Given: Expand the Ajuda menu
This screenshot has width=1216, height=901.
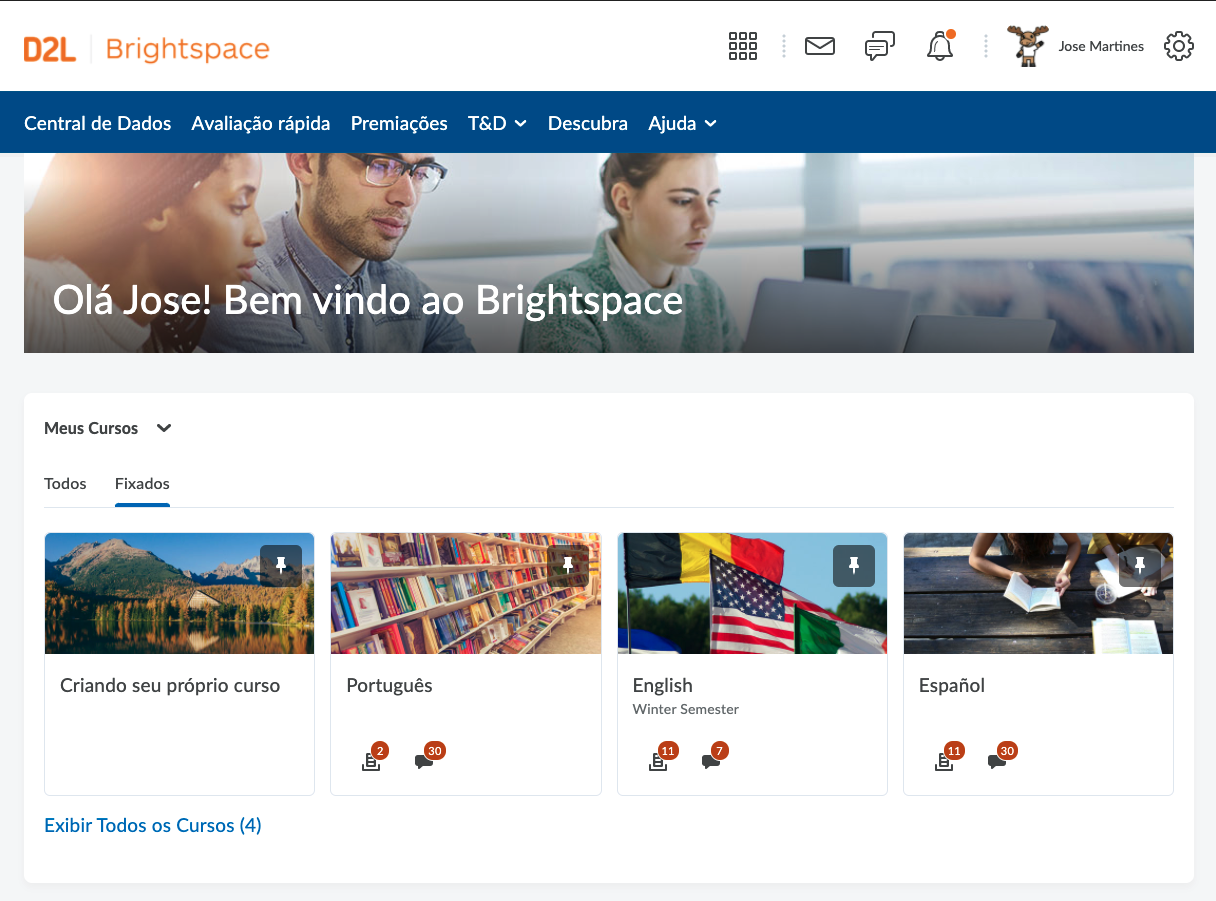Looking at the screenshot, I should coord(683,123).
